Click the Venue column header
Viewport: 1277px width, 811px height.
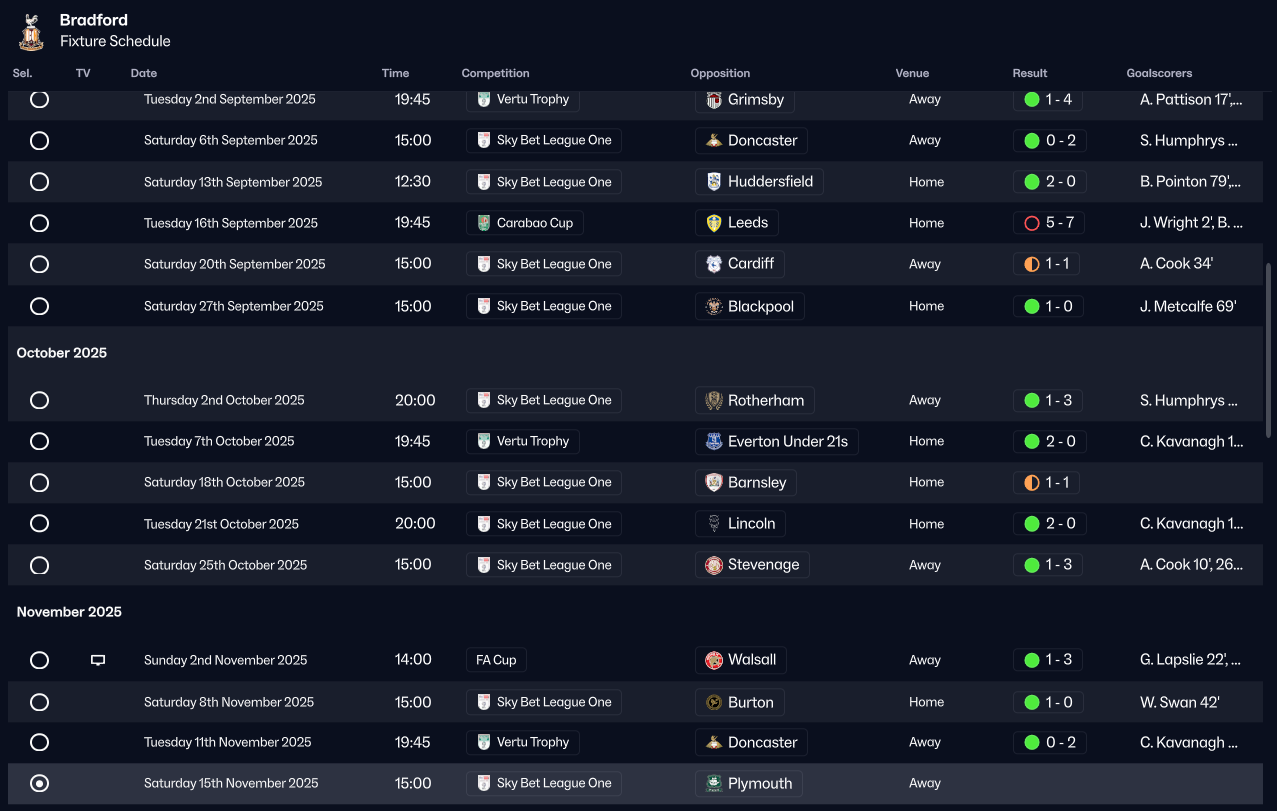[912, 73]
